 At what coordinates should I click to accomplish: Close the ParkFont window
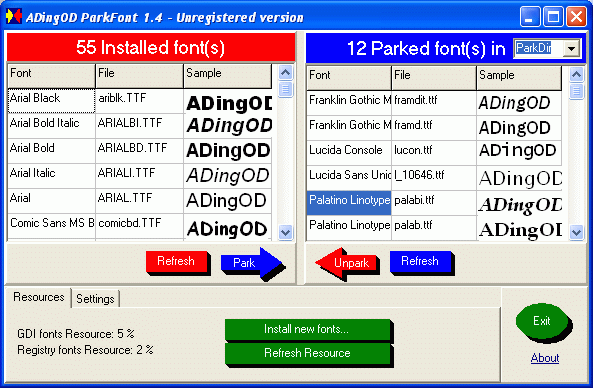tap(576, 17)
